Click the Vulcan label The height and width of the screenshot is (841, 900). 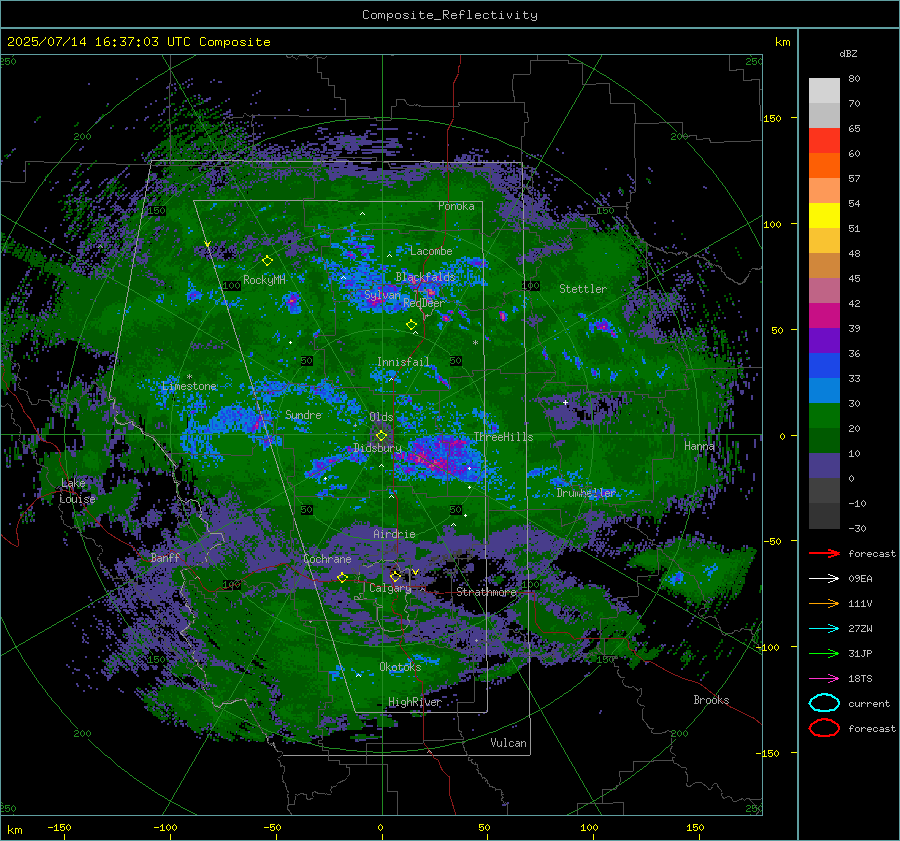coord(508,743)
